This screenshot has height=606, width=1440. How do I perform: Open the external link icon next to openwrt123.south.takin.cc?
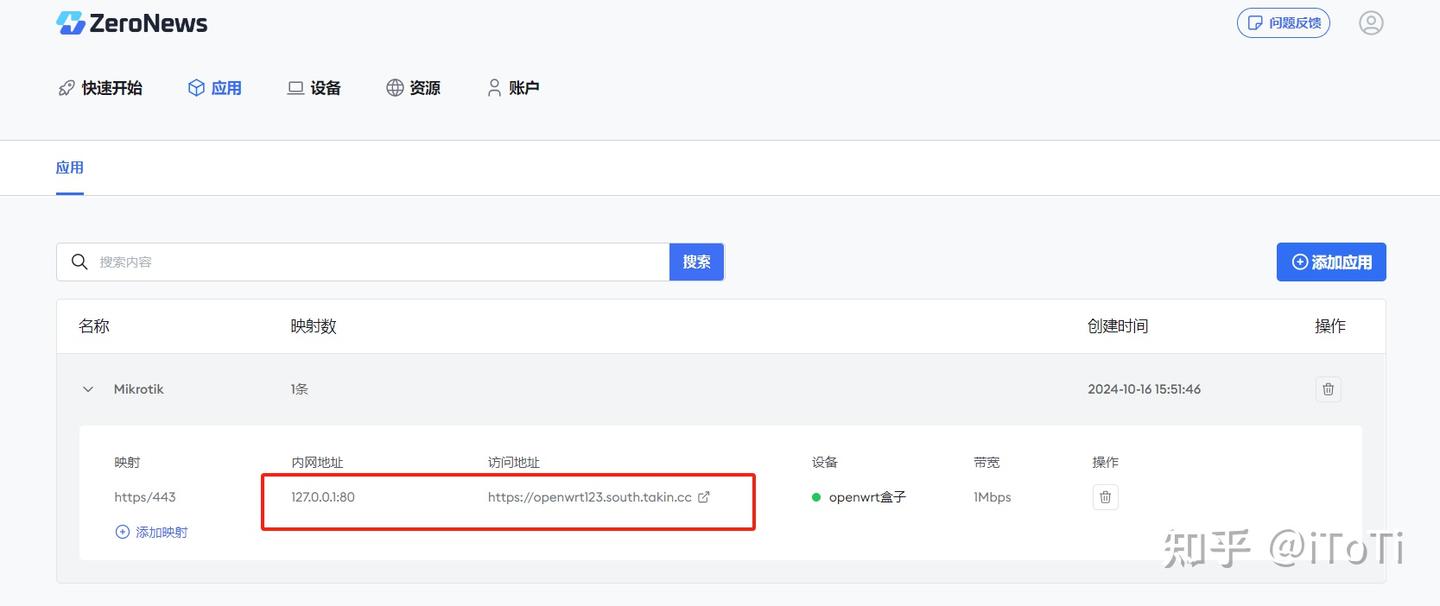(x=704, y=496)
